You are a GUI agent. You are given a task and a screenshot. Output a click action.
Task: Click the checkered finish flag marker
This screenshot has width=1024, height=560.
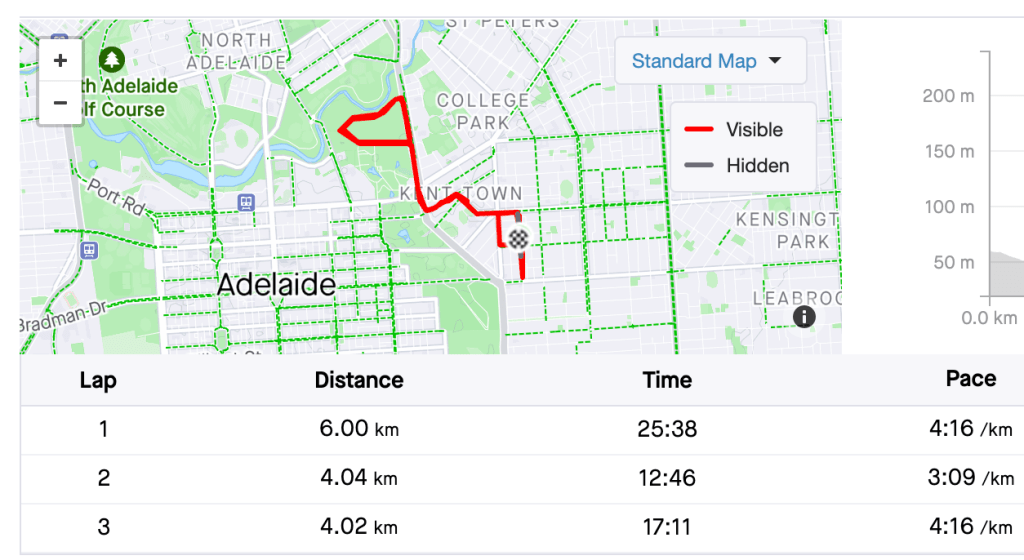[x=518, y=239]
